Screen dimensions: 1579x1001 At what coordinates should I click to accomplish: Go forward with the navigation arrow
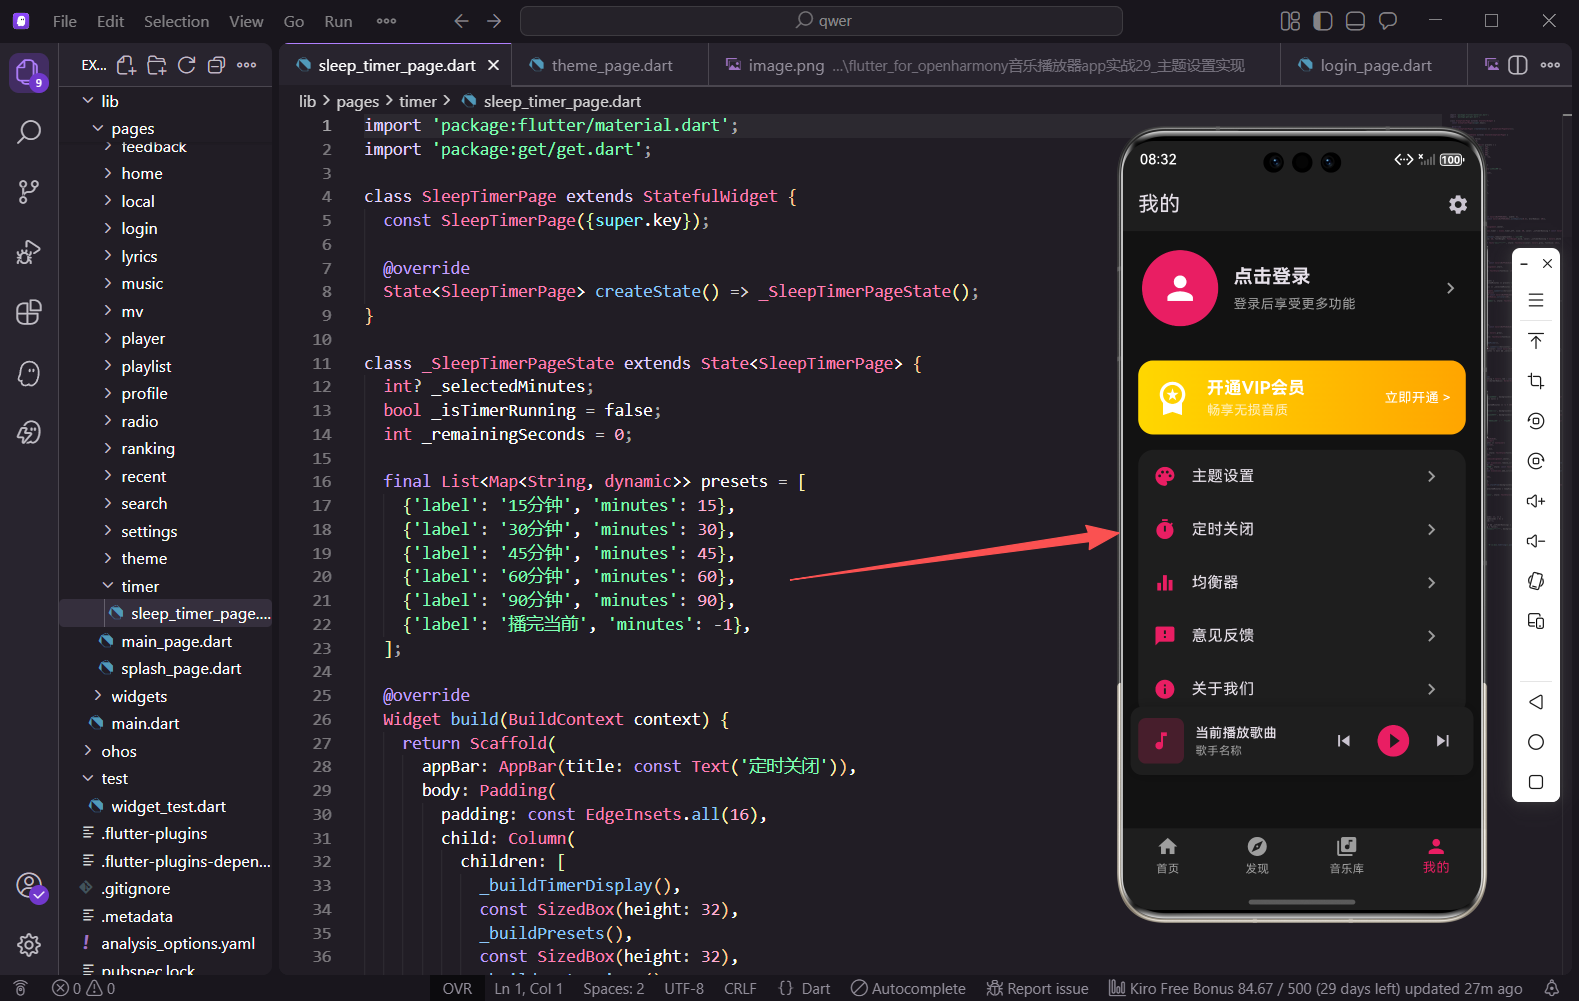pos(494,21)
